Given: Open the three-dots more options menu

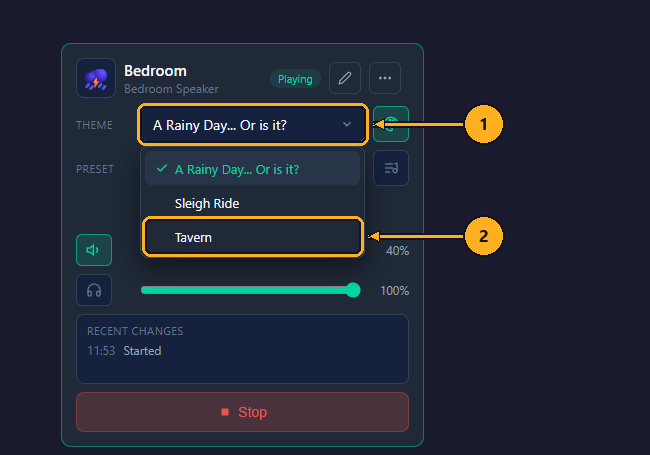Looking at the screenshot, I should point(385,78).
